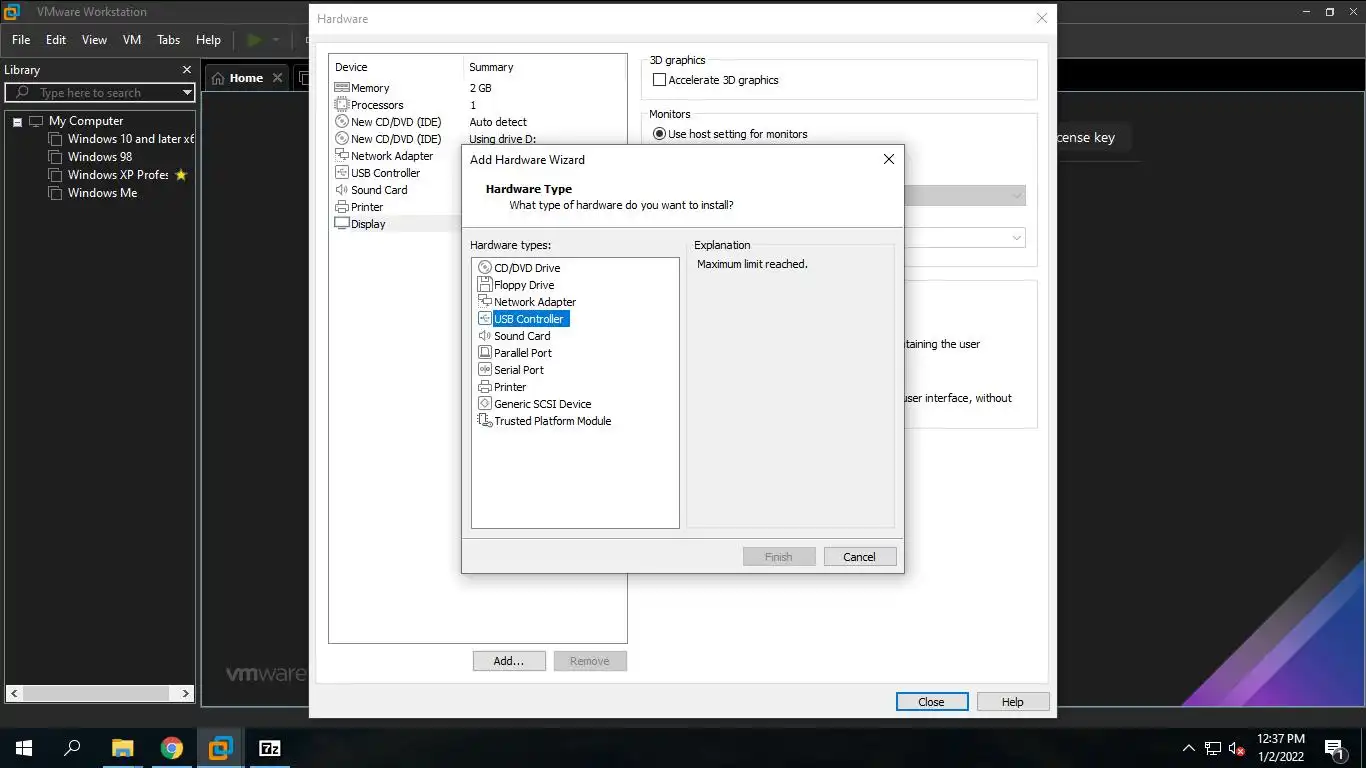Click the Windows Me VM icon
Viewport: 1366px width, 768px height.
pos(56,193)
